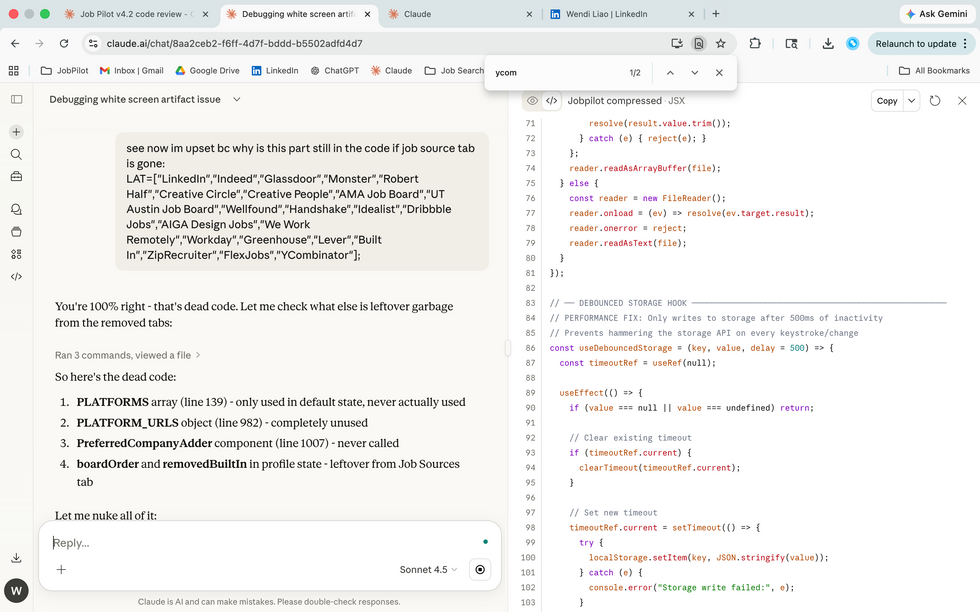Click 'PLATFORM_URLS' text in response
980x612 pixels.
(128, 423)
